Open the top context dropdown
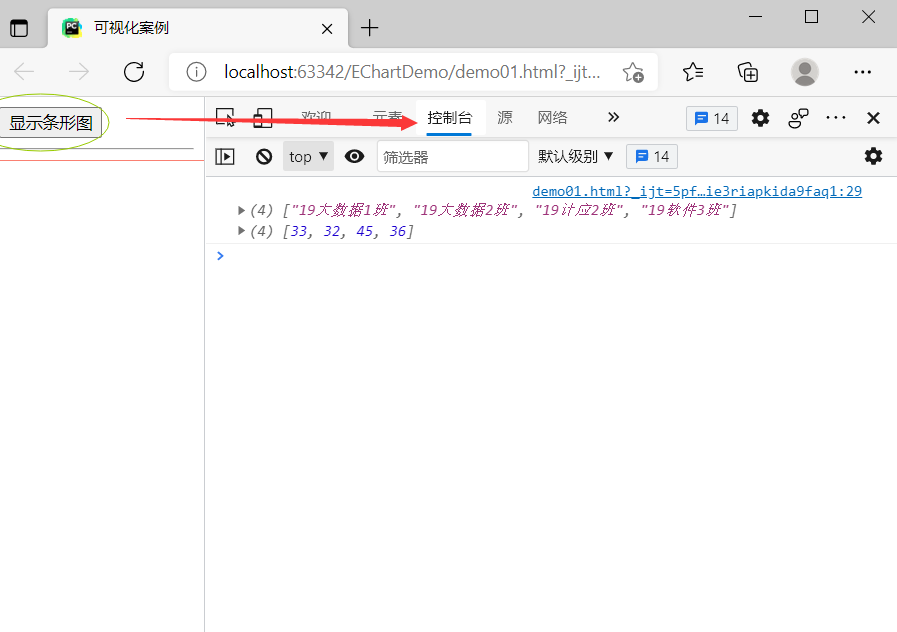Viewport: 897px width, 632px height. tap(308, 156)
